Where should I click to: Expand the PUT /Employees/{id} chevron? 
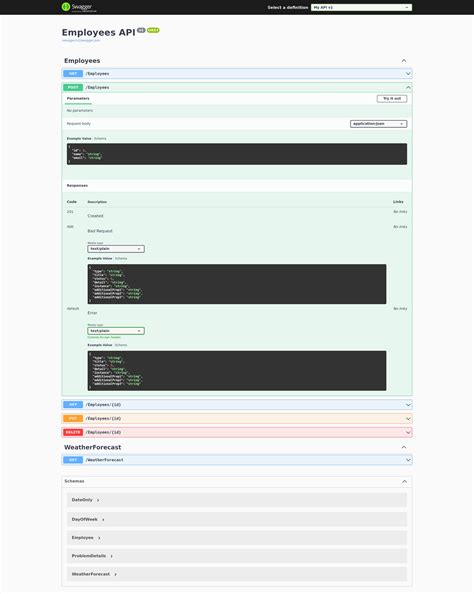[408, 419]
